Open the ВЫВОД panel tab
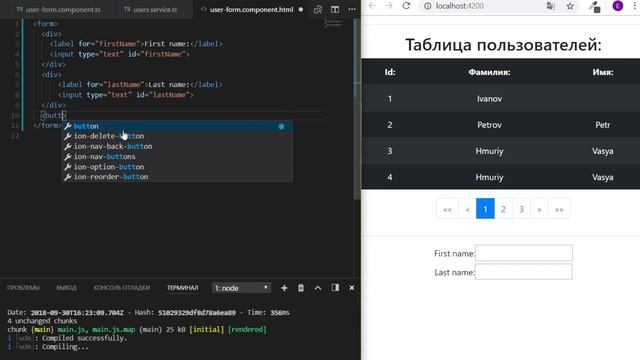 point(67,288)
